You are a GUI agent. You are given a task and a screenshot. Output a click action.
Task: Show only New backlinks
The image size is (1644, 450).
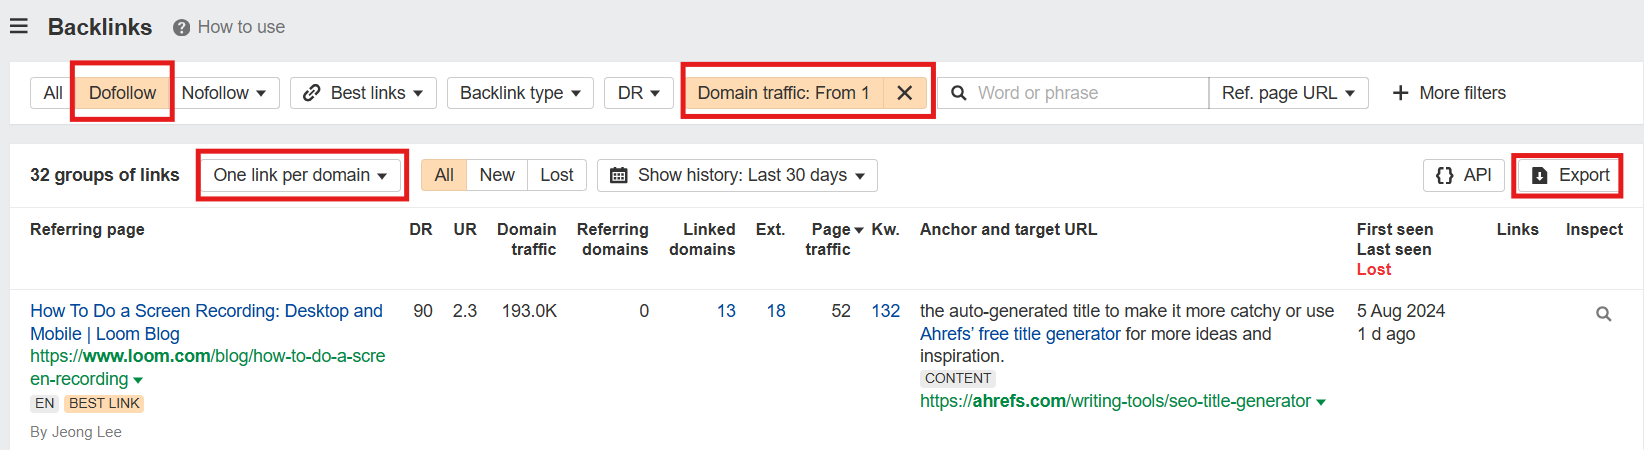[496, 175]
